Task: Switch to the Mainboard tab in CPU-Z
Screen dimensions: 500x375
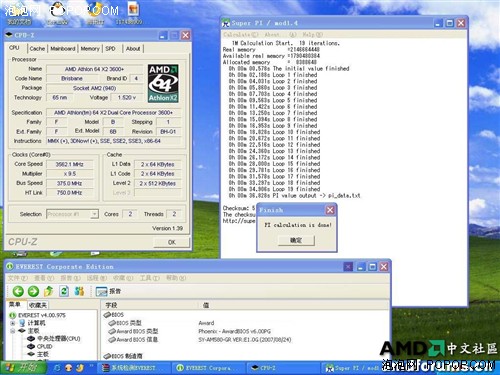Action: coord(63,49)
